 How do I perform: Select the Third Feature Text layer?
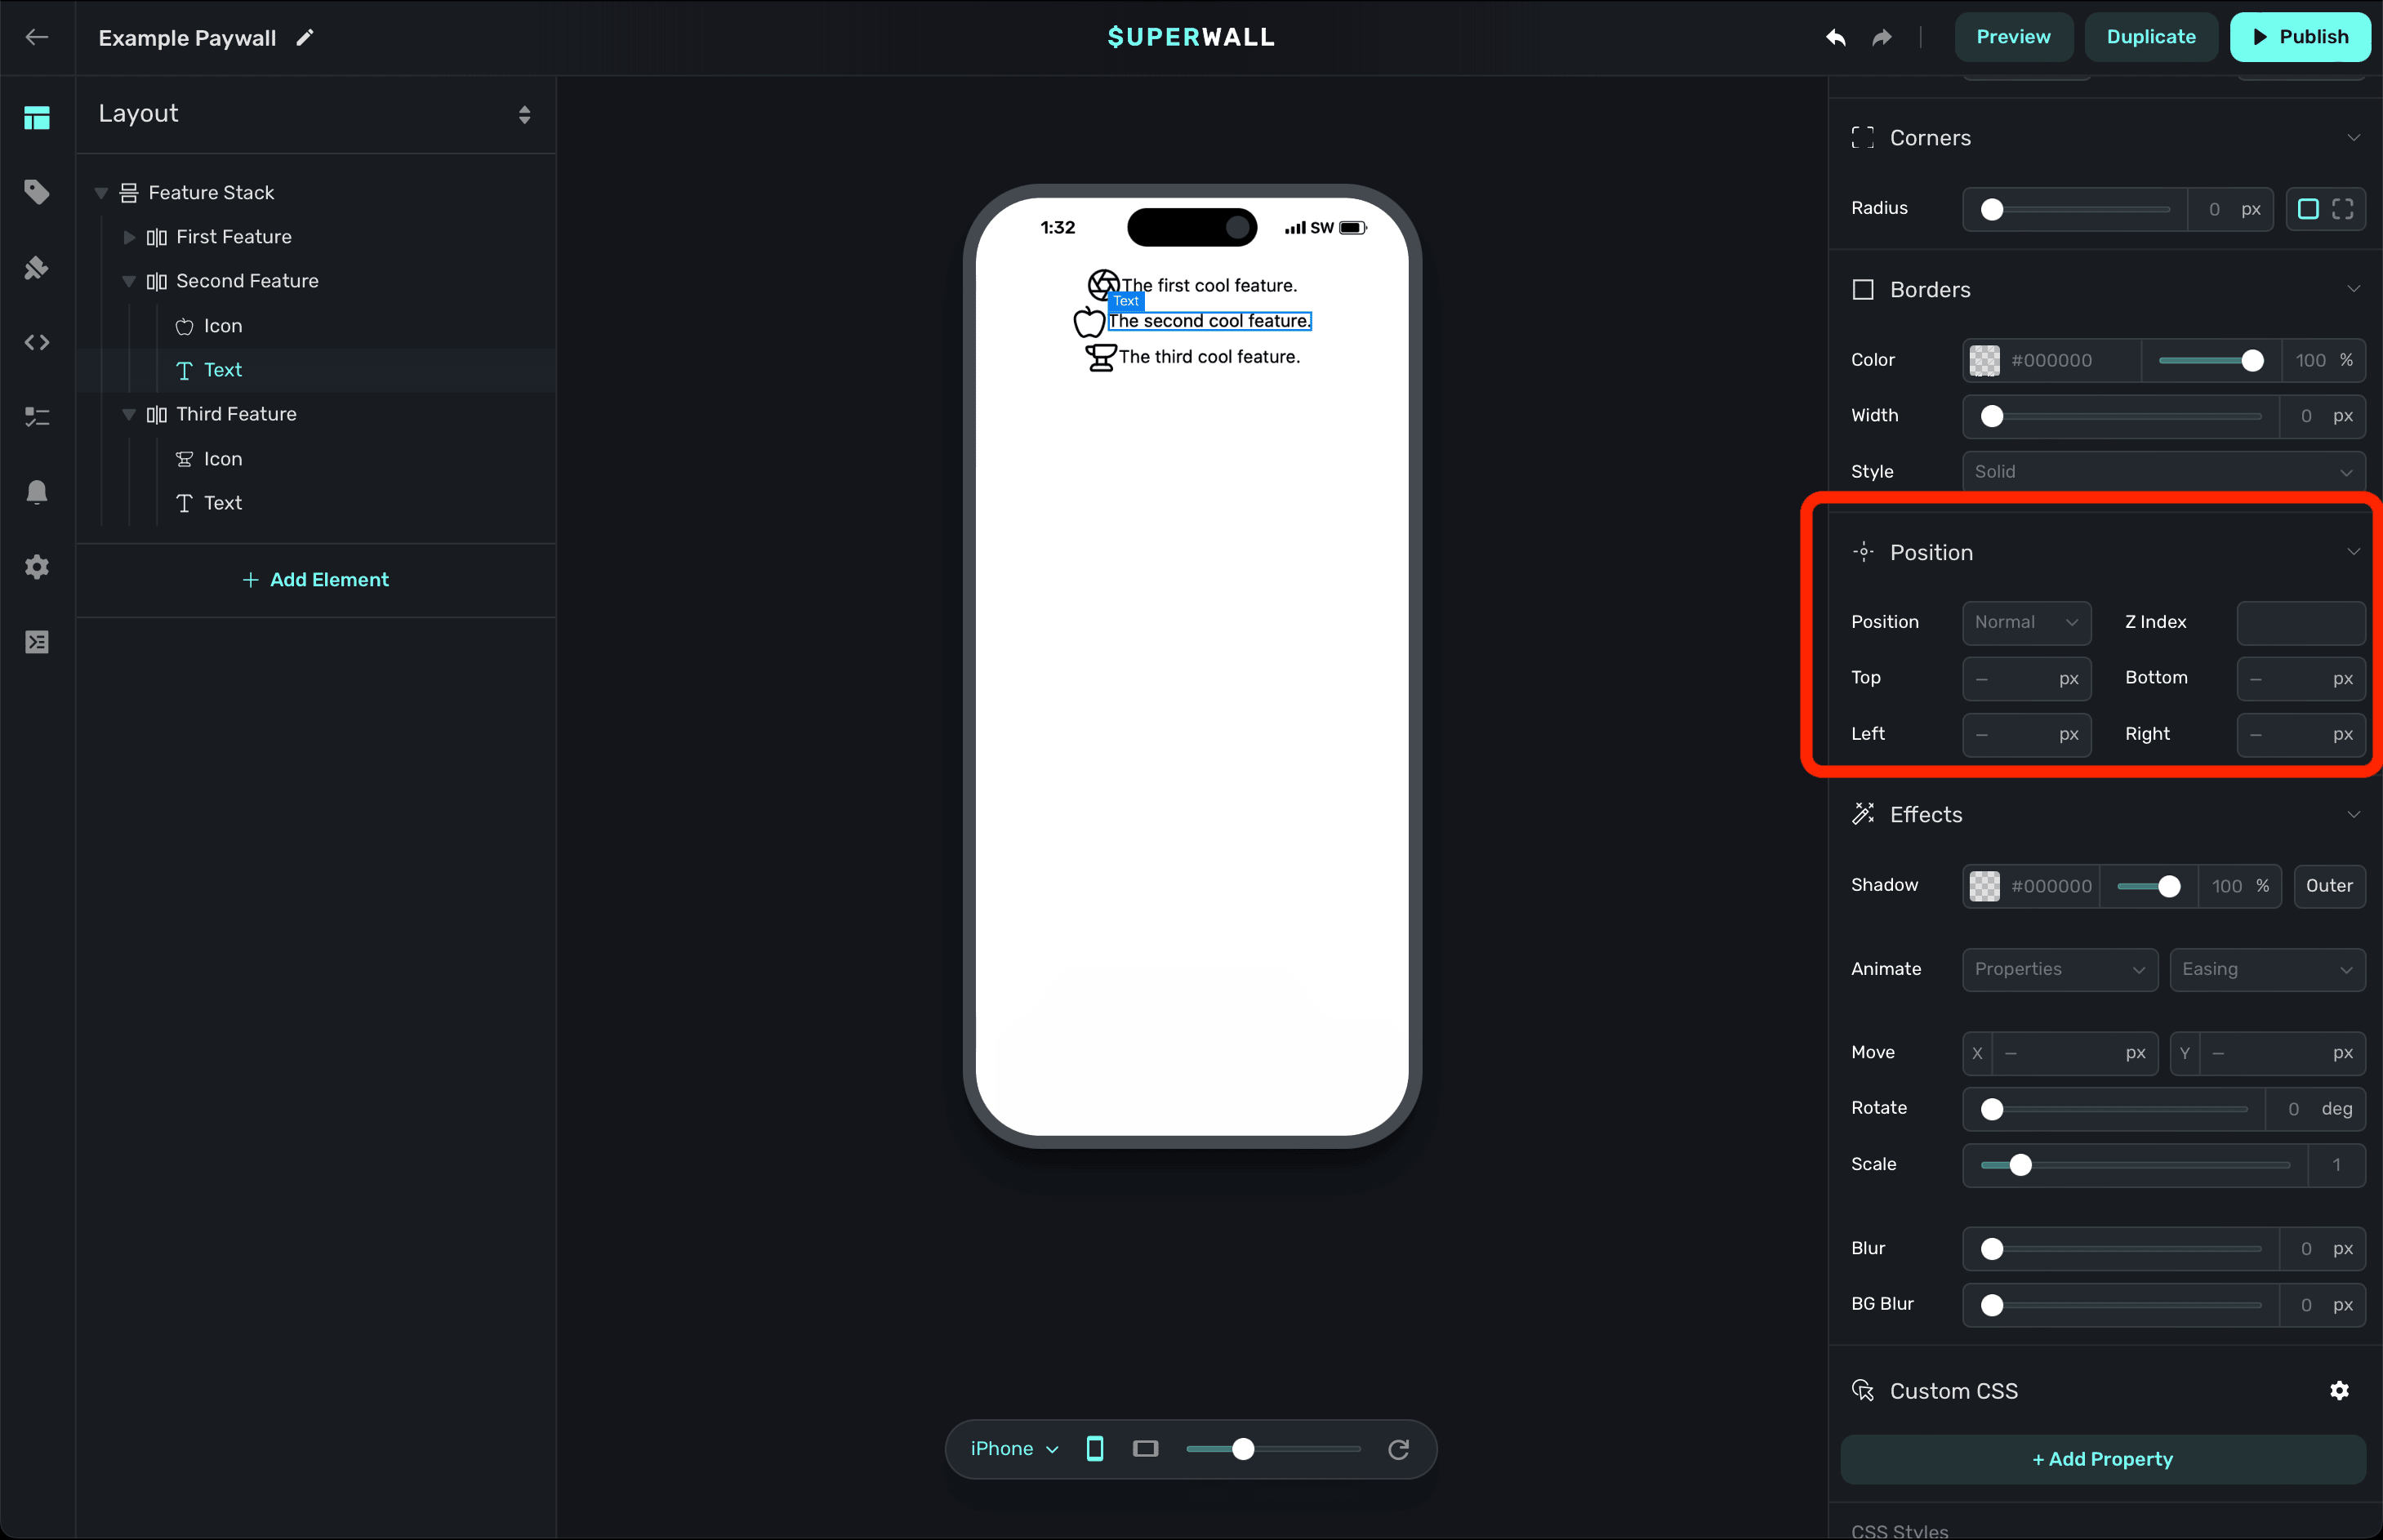[222, 503]
